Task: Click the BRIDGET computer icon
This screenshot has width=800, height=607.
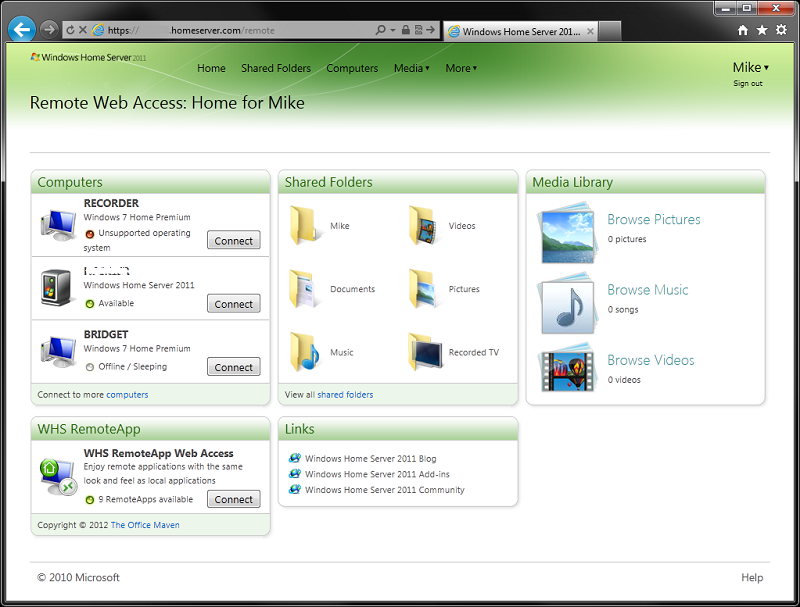Action: point(59,351)
